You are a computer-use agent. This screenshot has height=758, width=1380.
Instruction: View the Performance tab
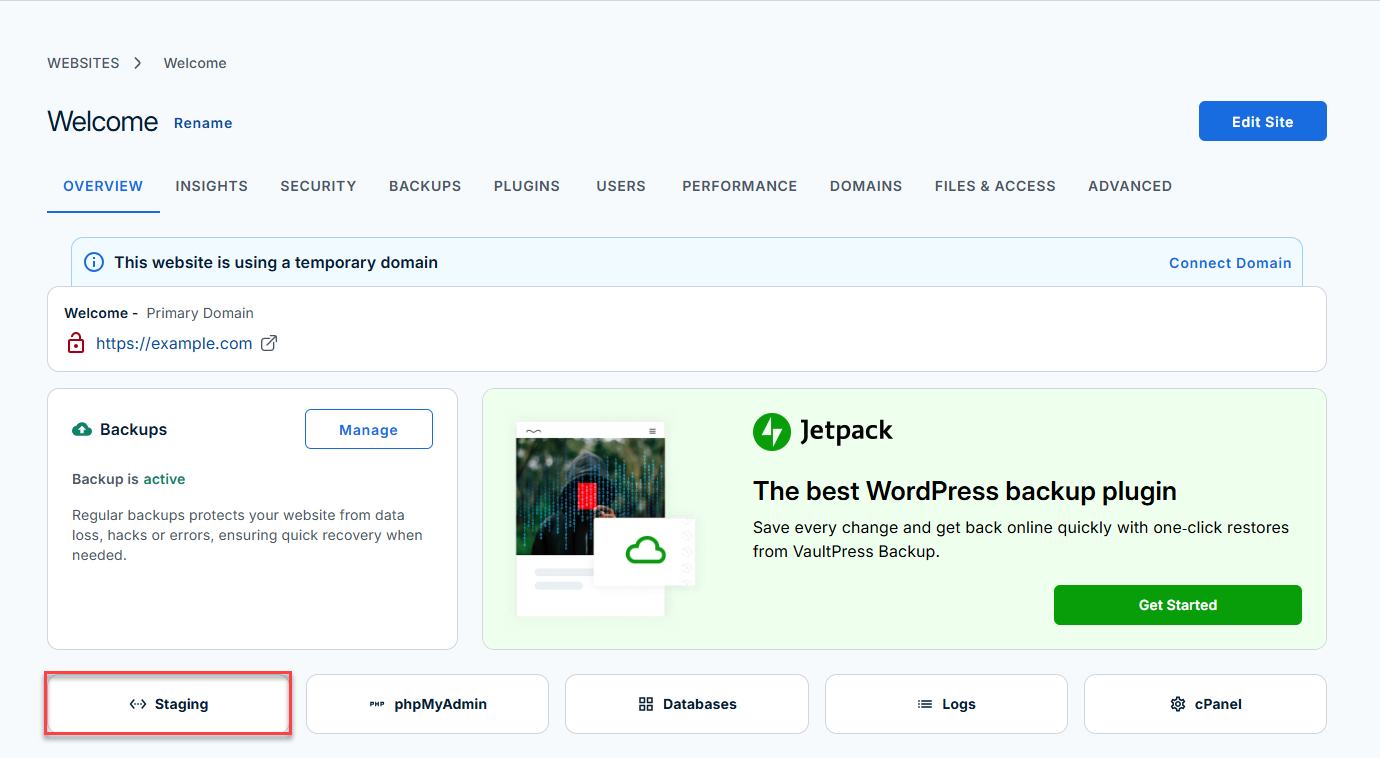pos(740,186)
